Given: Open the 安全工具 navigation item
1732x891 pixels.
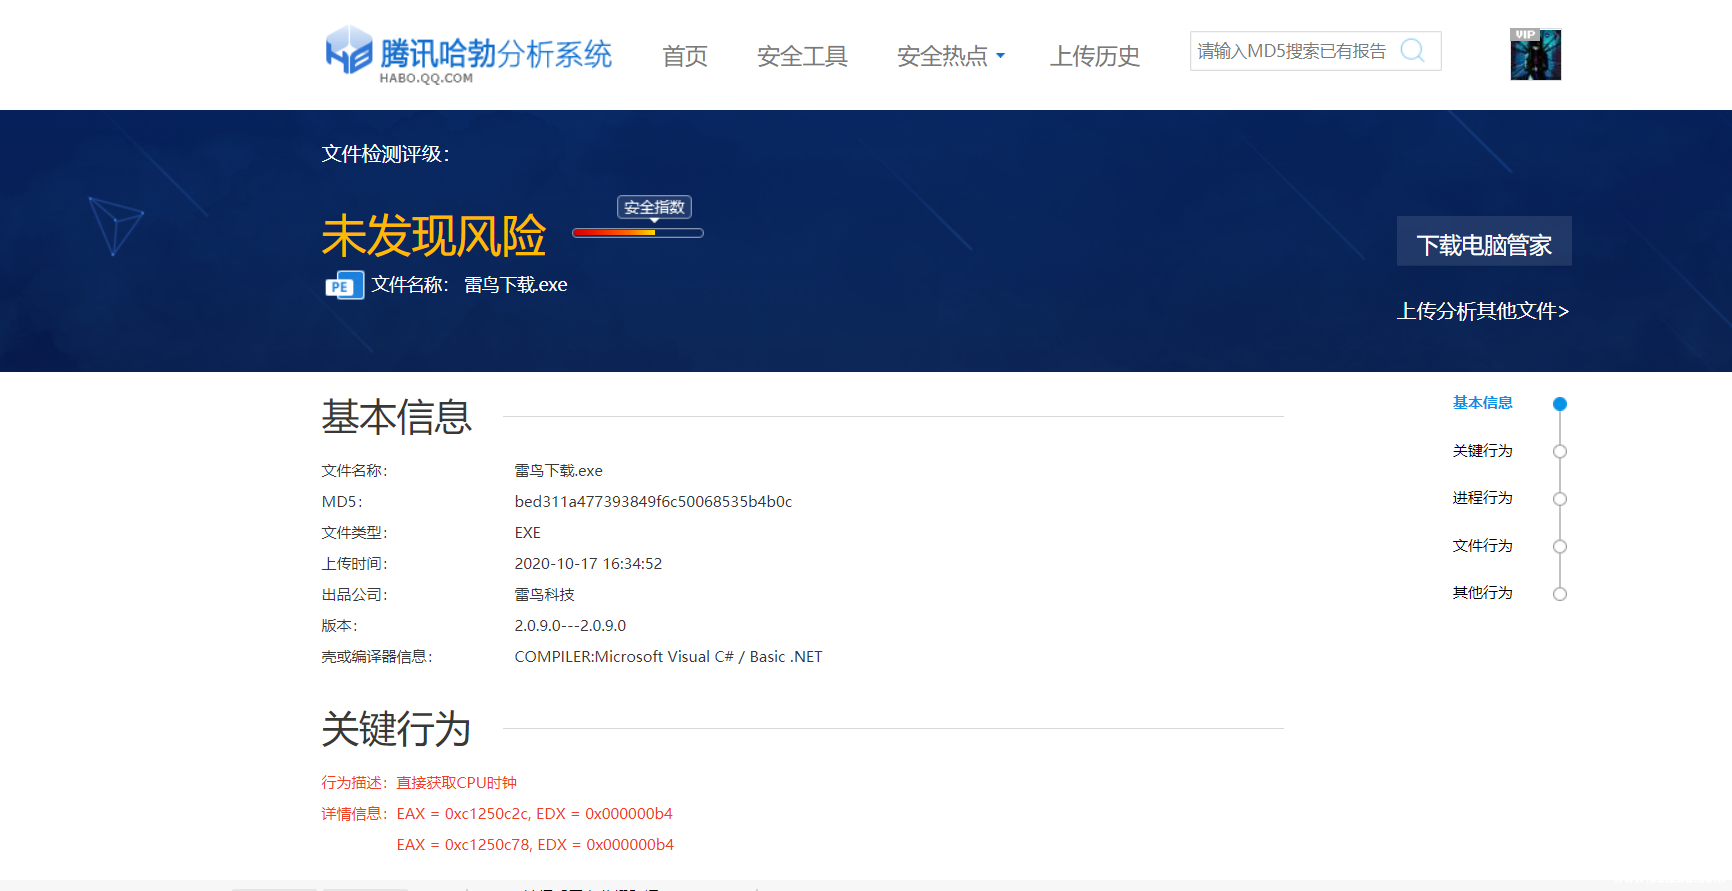Looking at the screenshot, I should [802, 56].
